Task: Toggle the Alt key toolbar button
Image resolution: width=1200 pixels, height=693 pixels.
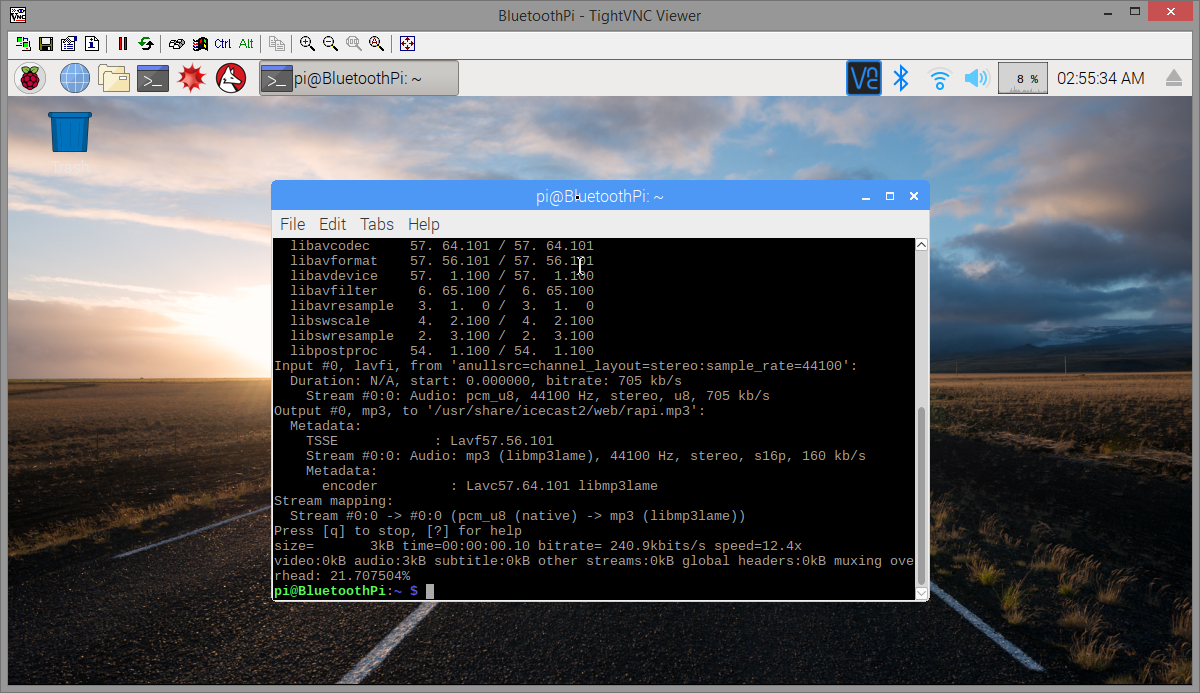Action: (x=246, y=44)
